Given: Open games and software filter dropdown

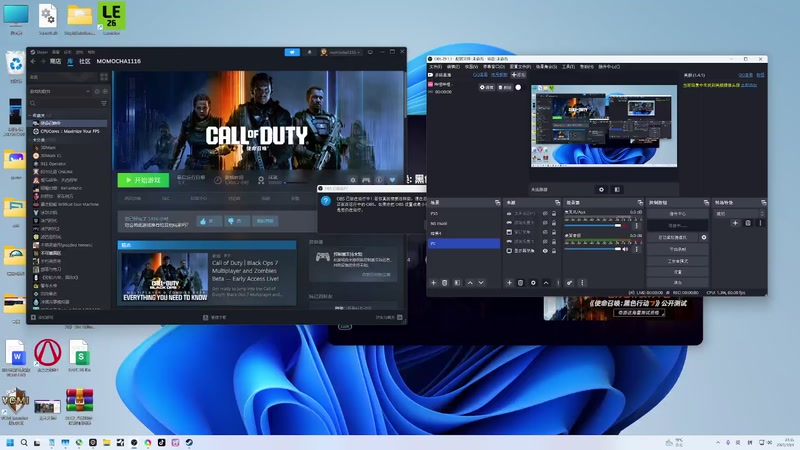Looking at the screenshot, I should click(60, 91).
